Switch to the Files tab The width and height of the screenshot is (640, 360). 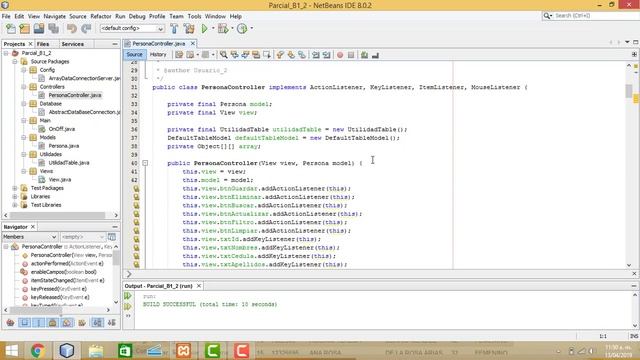pos(43,44)
